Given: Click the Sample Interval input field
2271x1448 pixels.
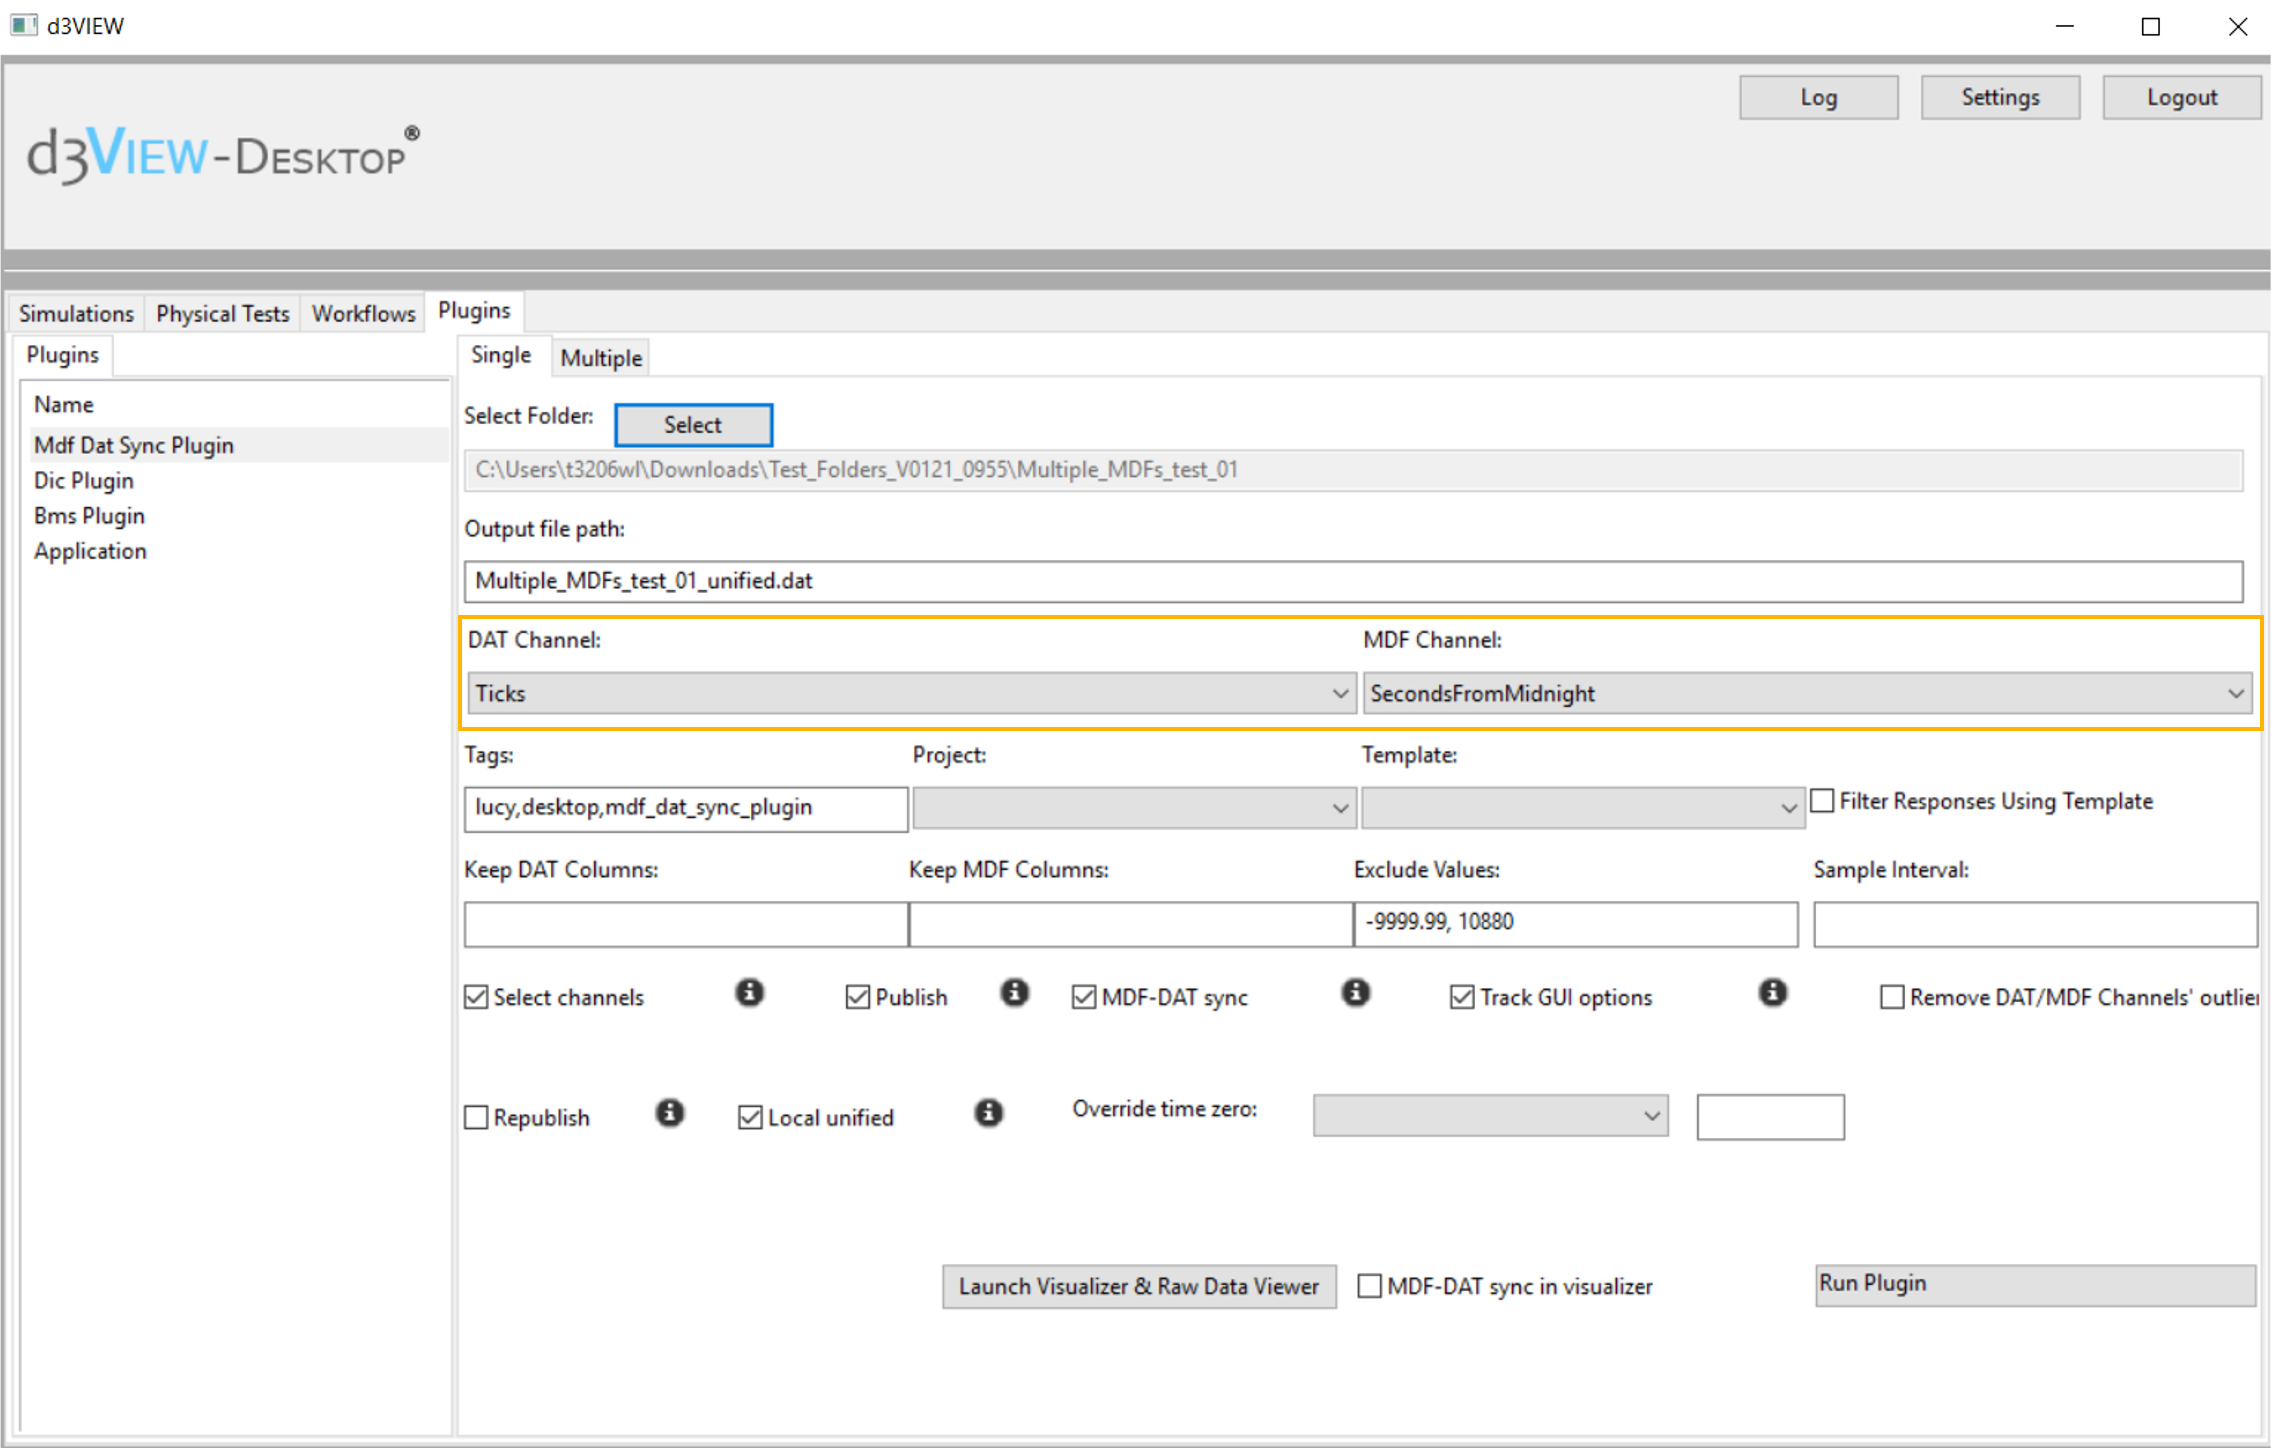Looking at the screenshot, I should [2035, 923].
